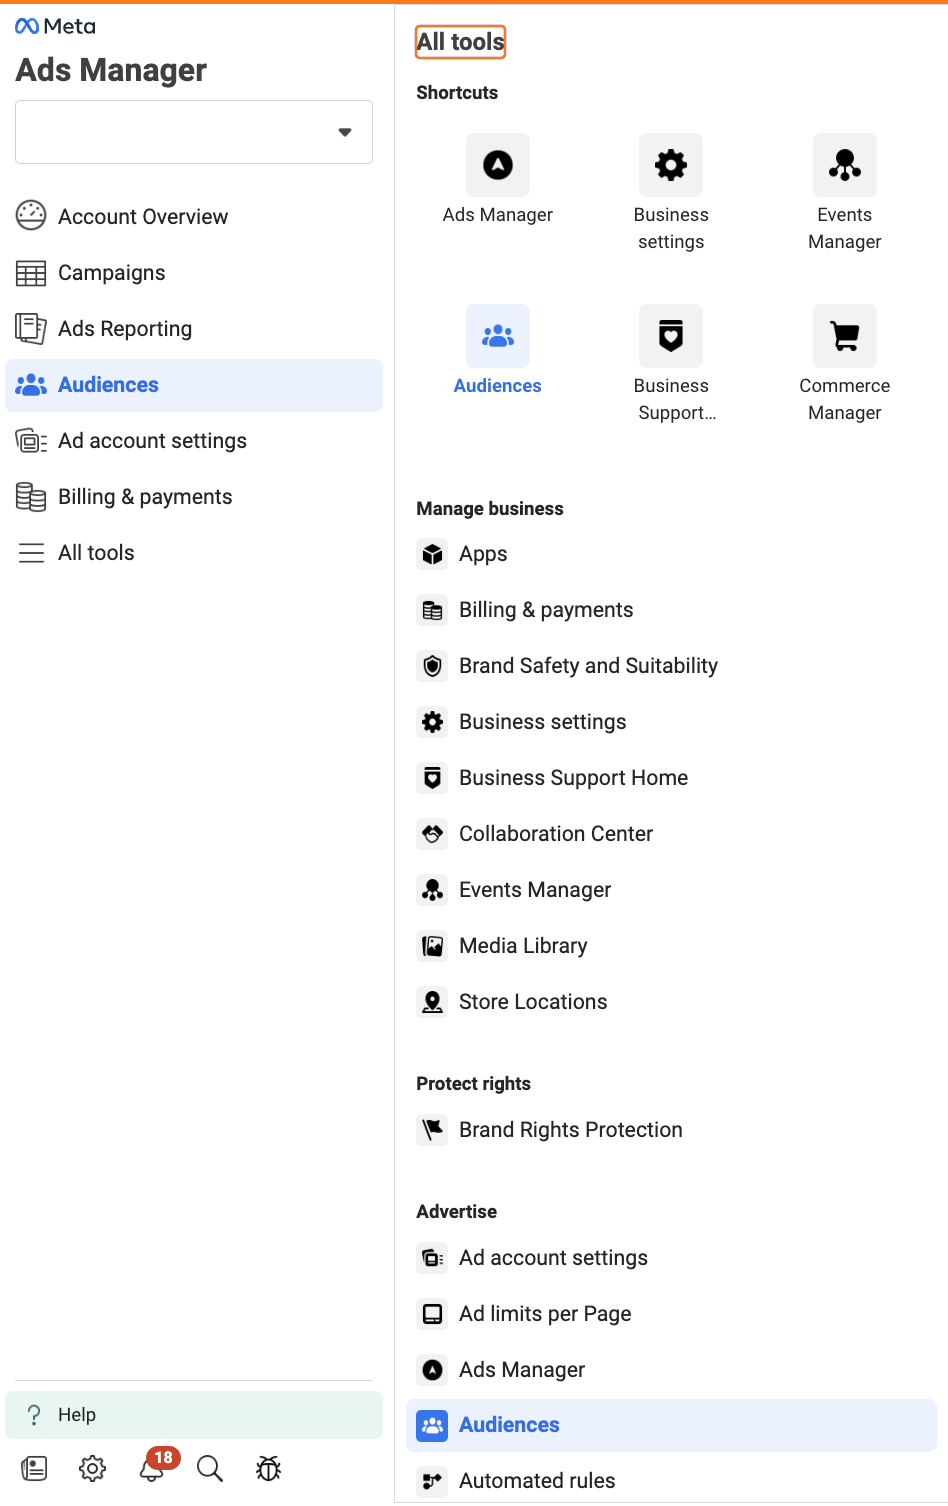Click the Store Locations pin icon
948x1506 pixels.
[432, 1002]
